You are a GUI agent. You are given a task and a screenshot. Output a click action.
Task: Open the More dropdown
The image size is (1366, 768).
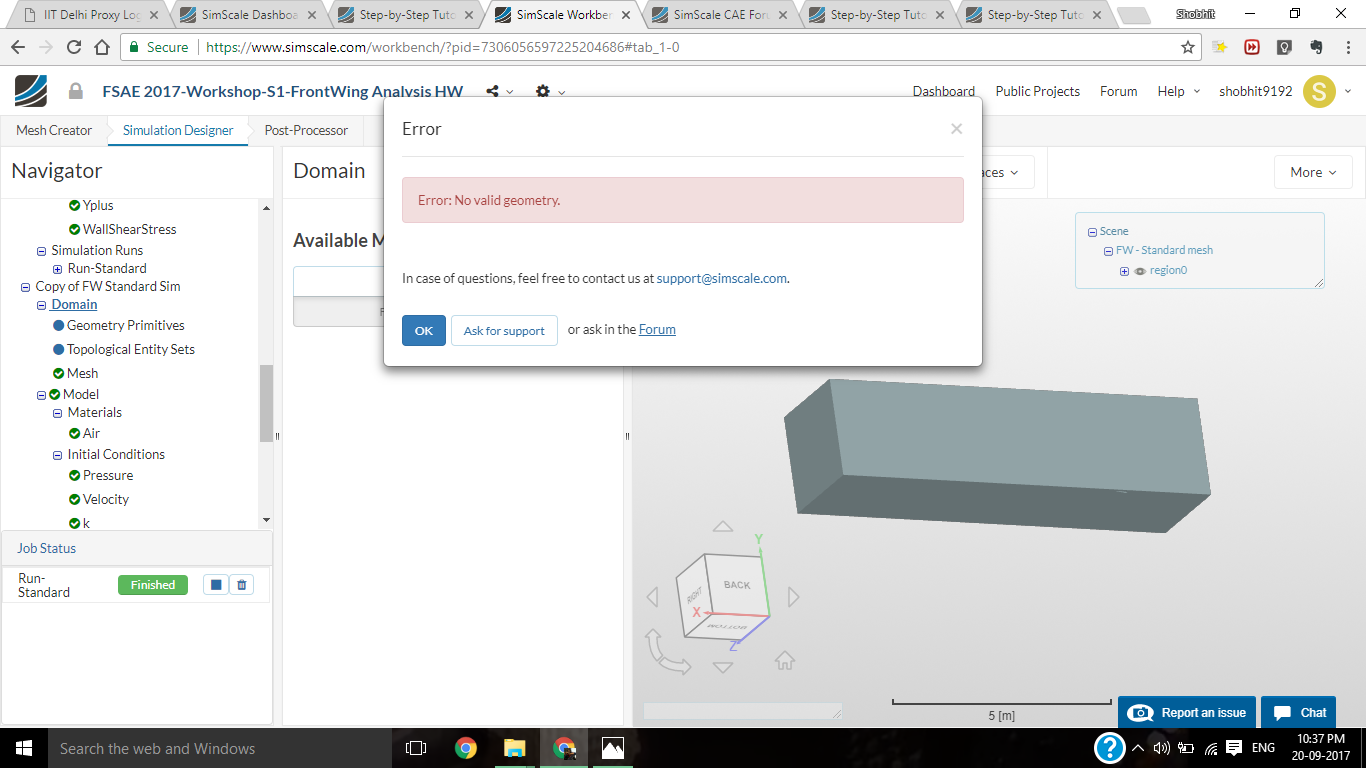[x=1313, y=172]
